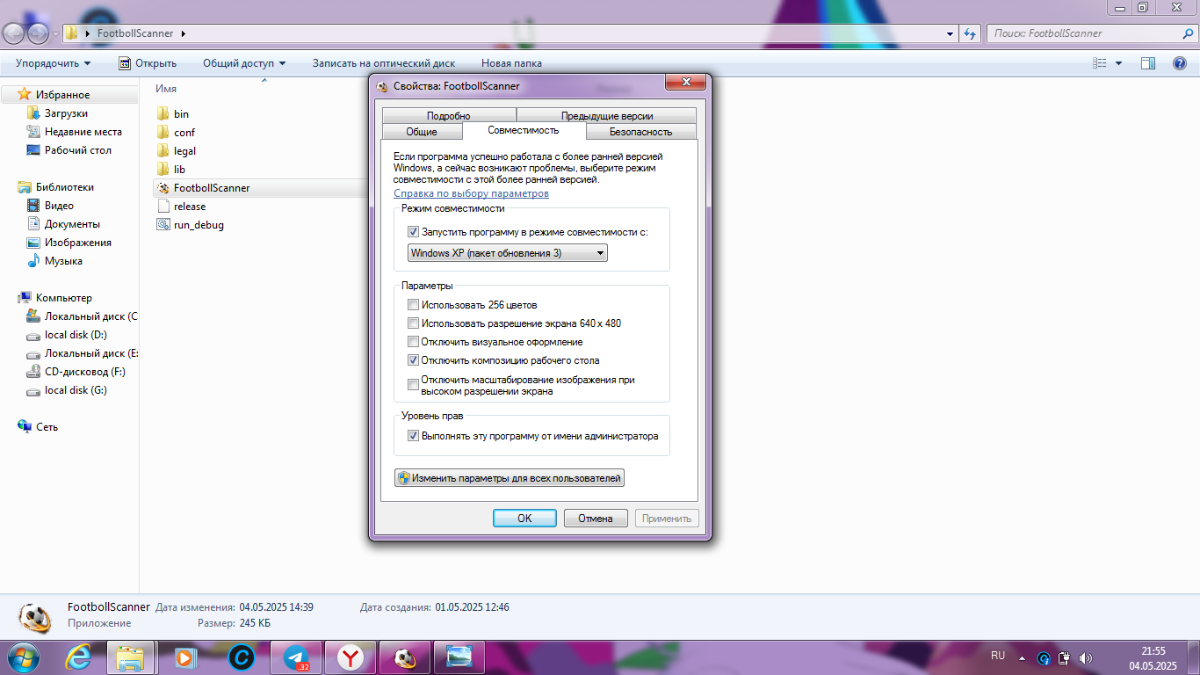The width and height of the screenshot is (1200, 675).
Task: Toggle compatibility mode checkbox
Action: 414,232
